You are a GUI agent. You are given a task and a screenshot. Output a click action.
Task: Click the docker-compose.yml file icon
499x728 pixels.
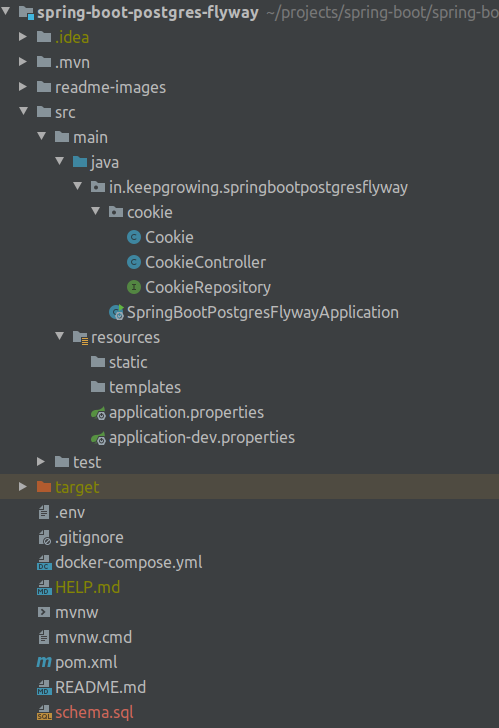(44, 563)
